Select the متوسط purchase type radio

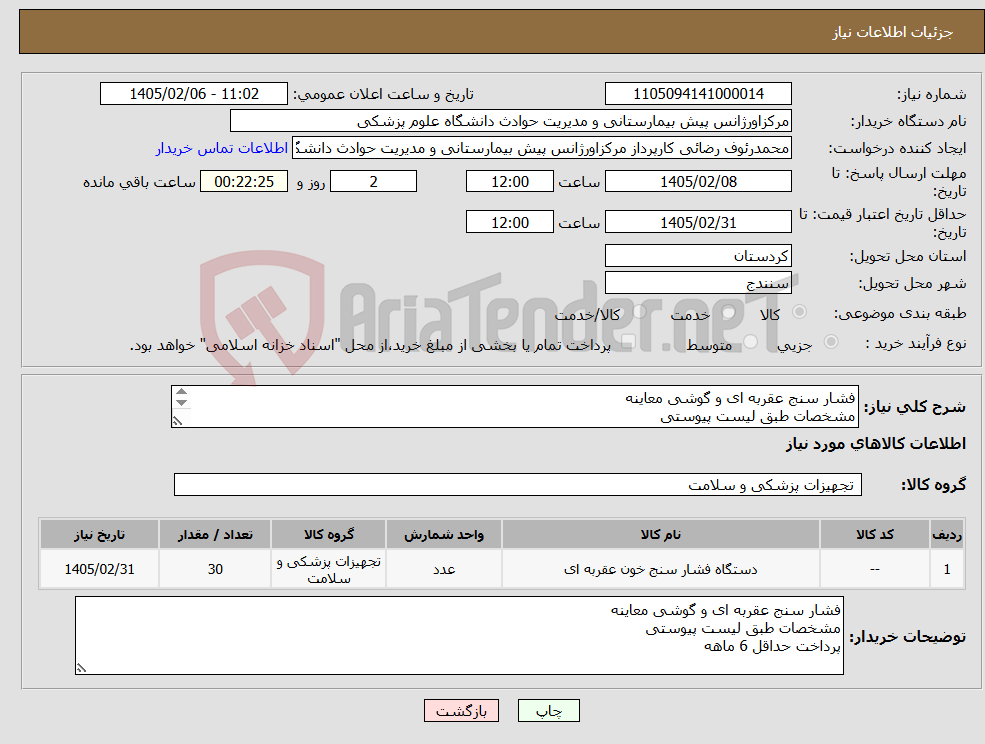[x=751, y=342]
